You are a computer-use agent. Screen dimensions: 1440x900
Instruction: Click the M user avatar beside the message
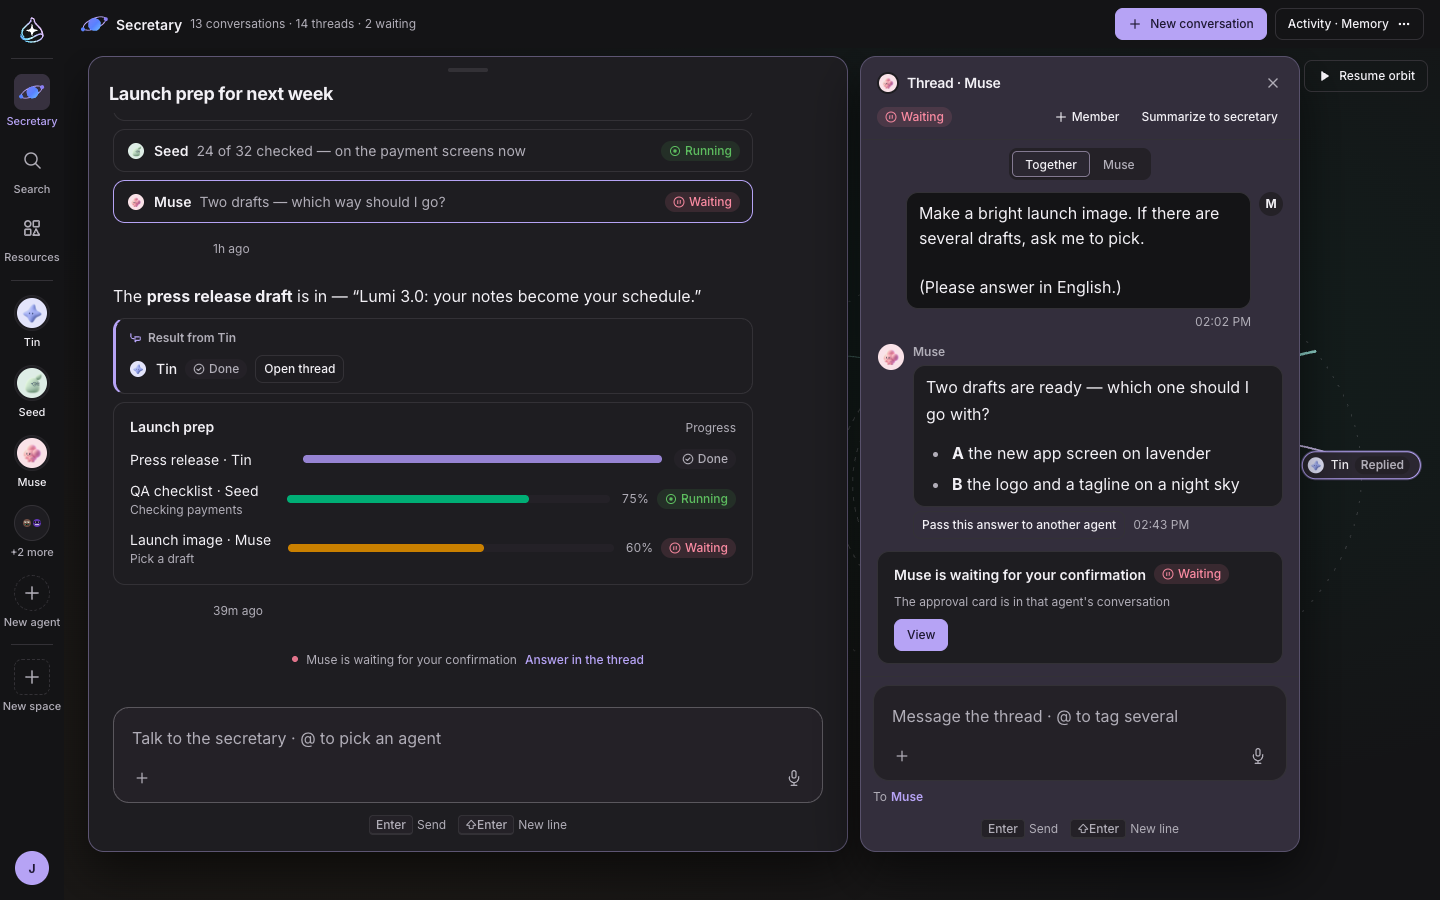(1271, 204)
